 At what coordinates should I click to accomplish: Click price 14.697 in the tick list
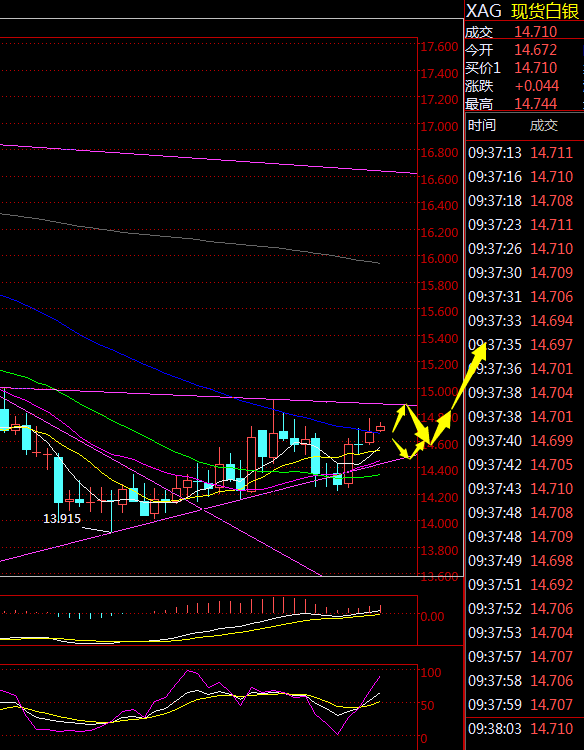[551, 345]
